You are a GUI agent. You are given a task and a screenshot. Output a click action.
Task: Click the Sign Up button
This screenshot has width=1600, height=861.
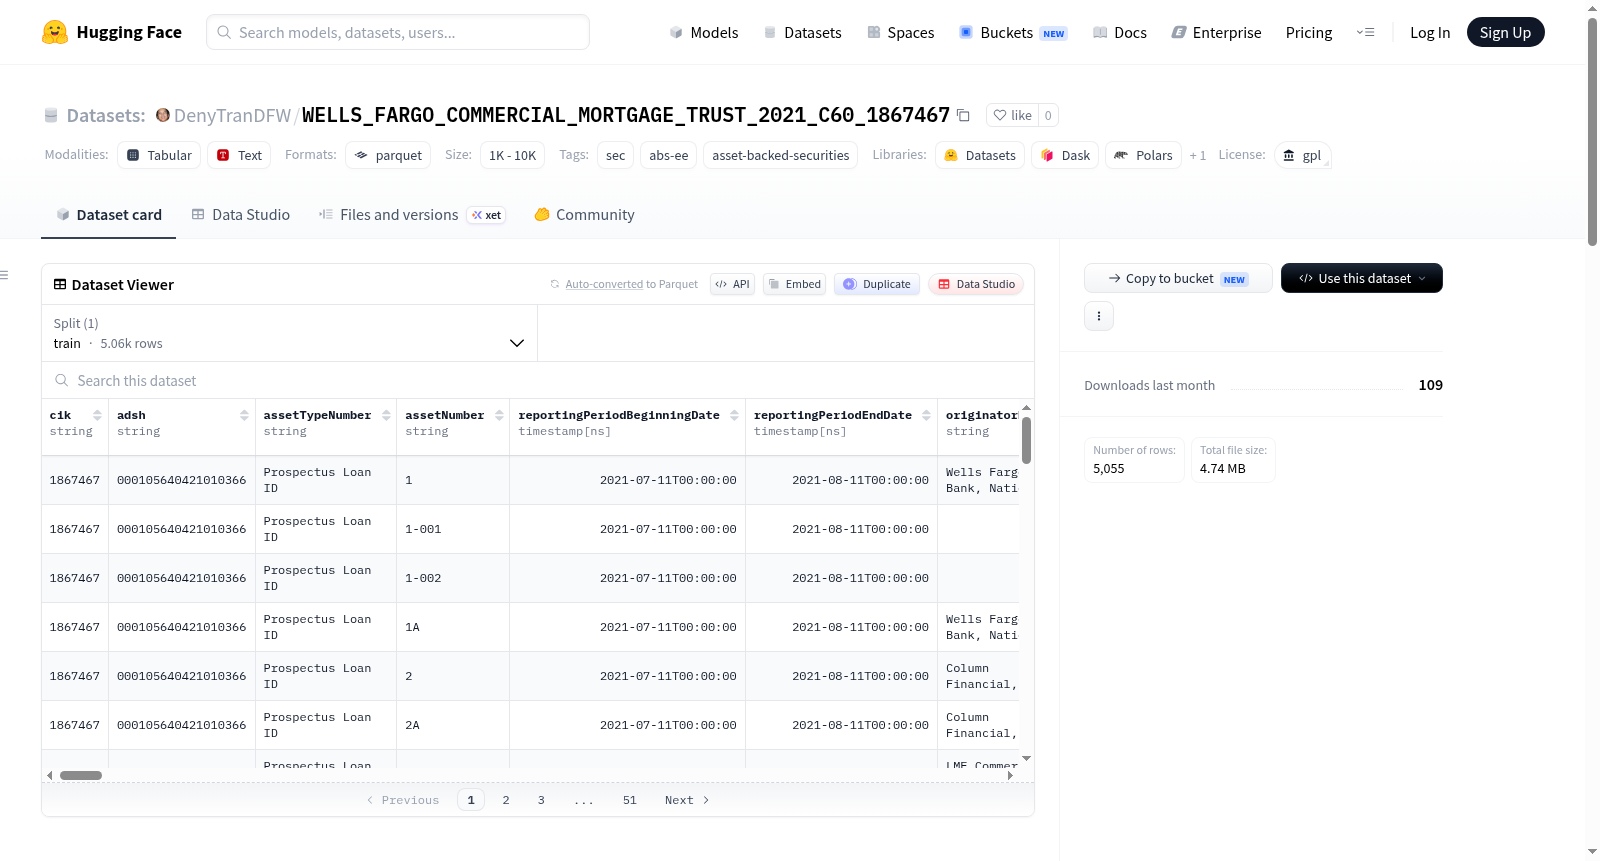(1506, 32)
